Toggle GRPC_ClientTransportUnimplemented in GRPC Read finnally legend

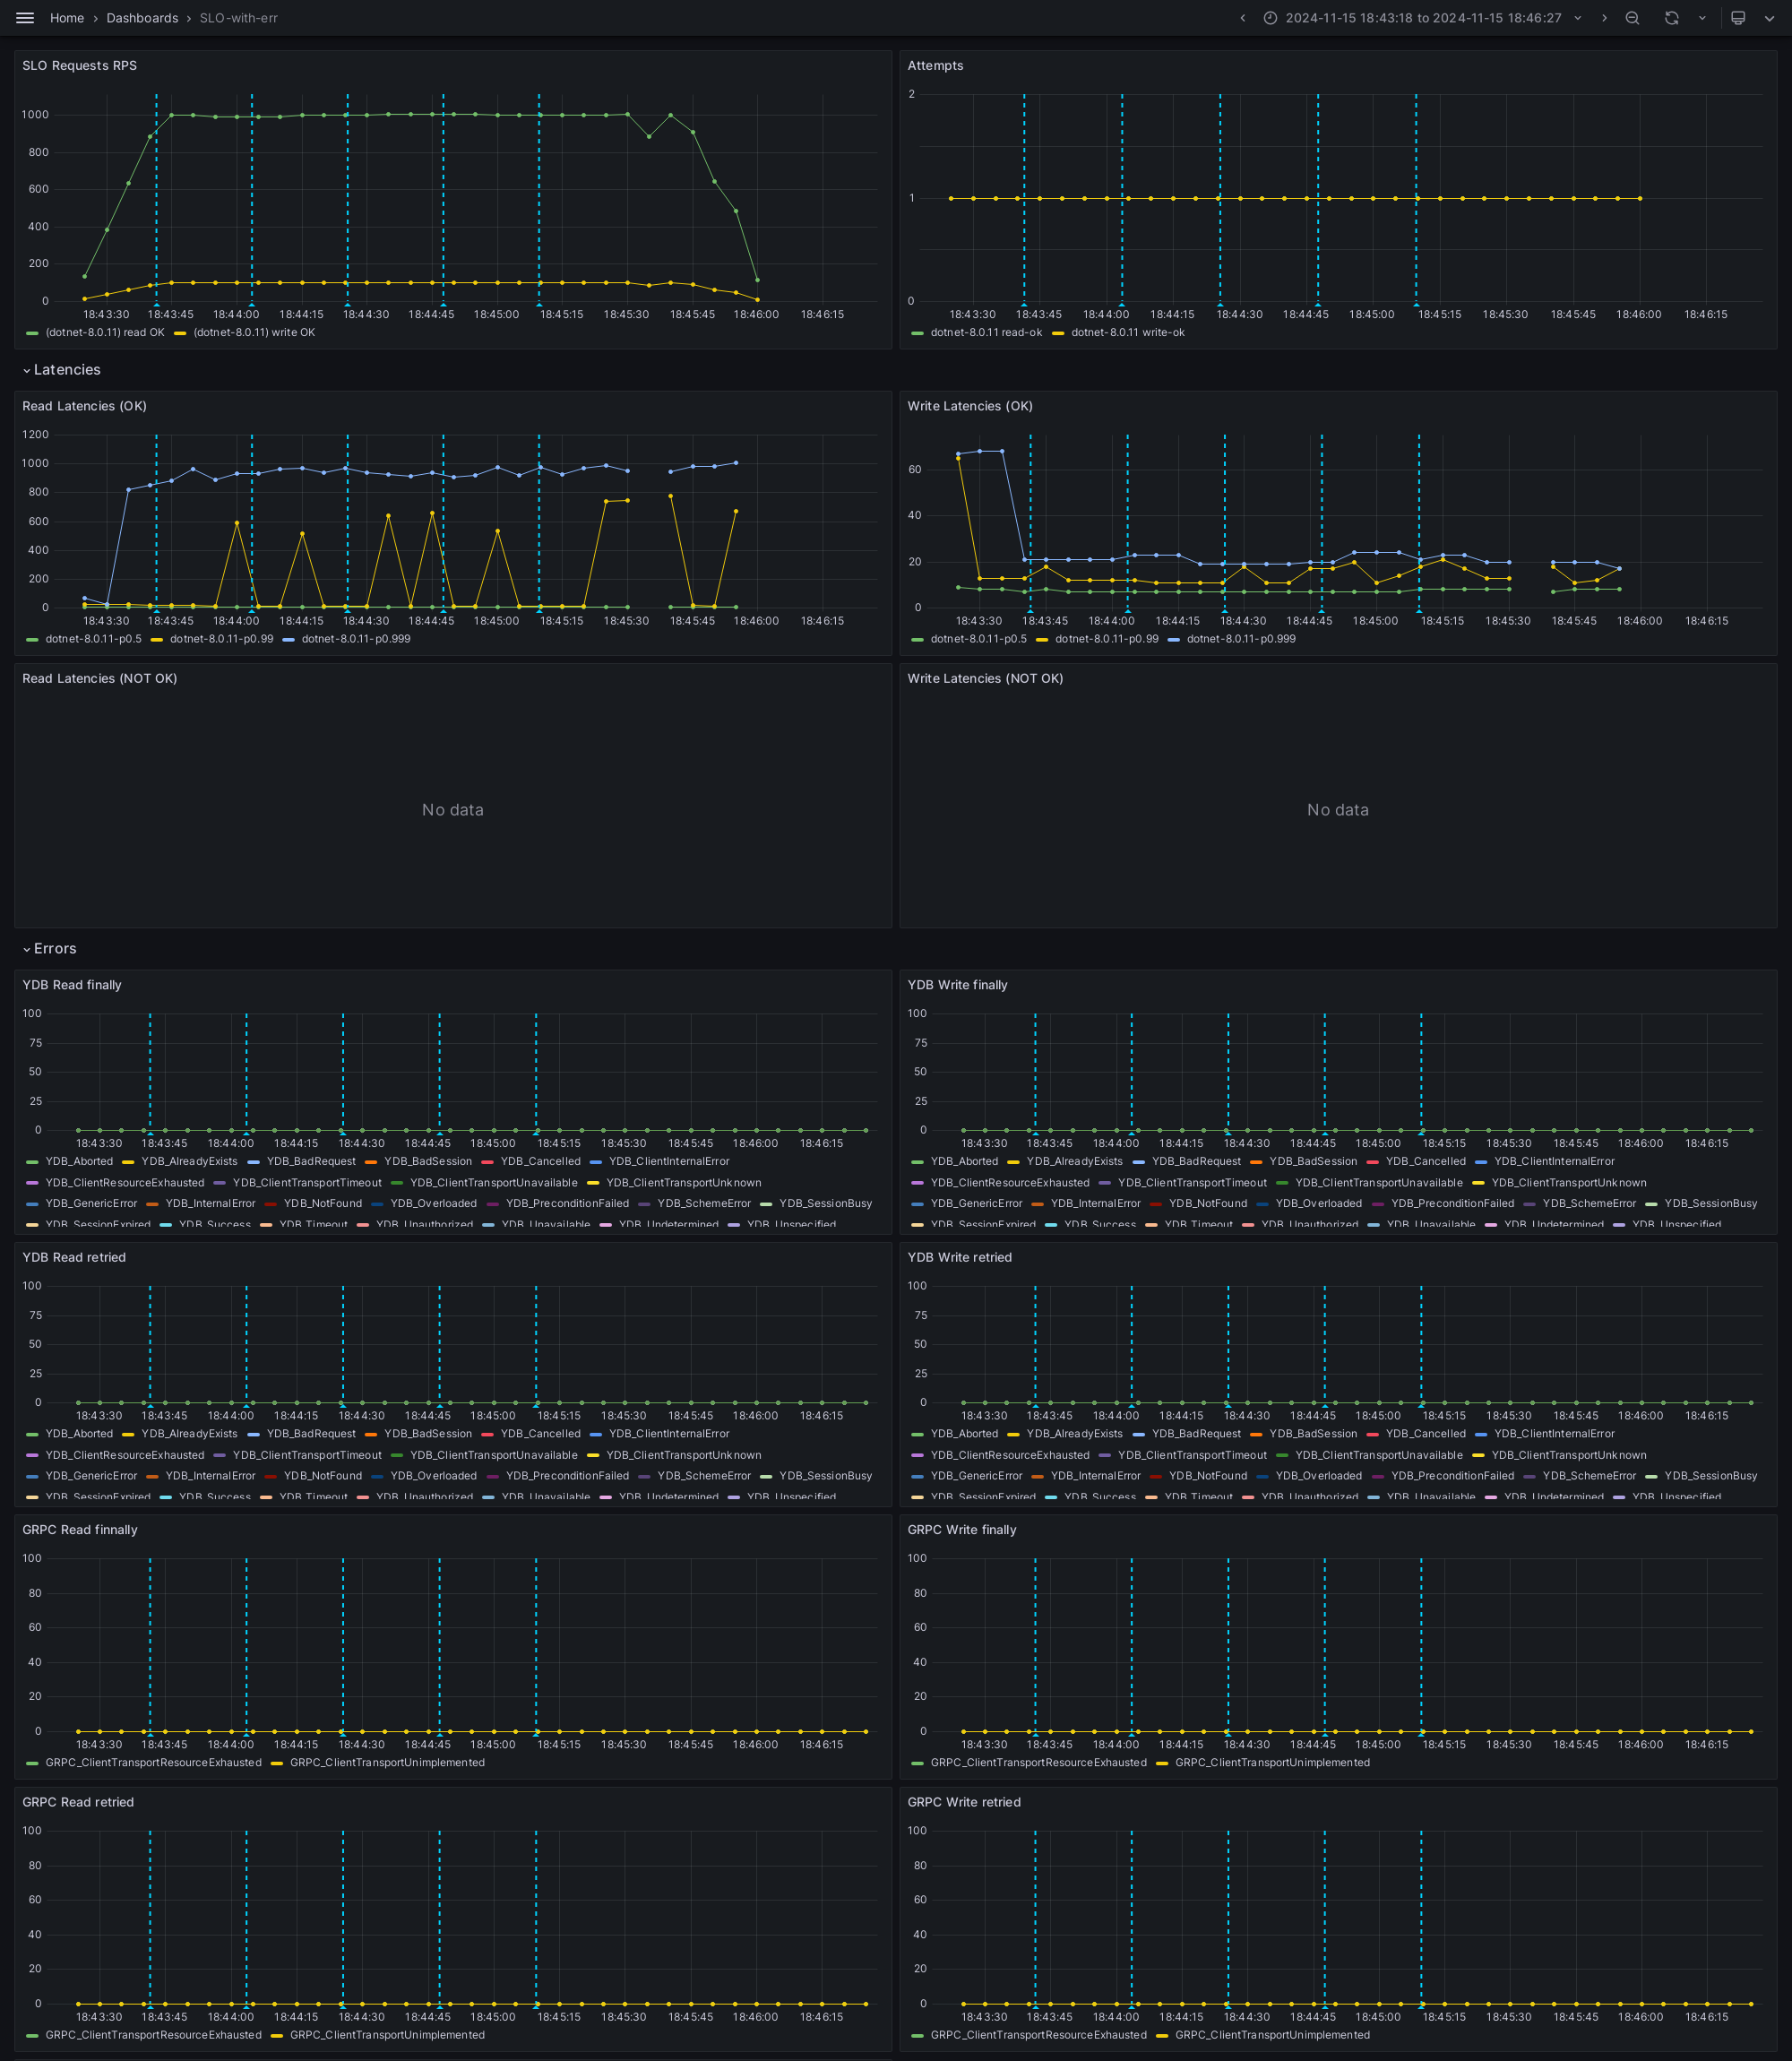[x=387, y=1763]
